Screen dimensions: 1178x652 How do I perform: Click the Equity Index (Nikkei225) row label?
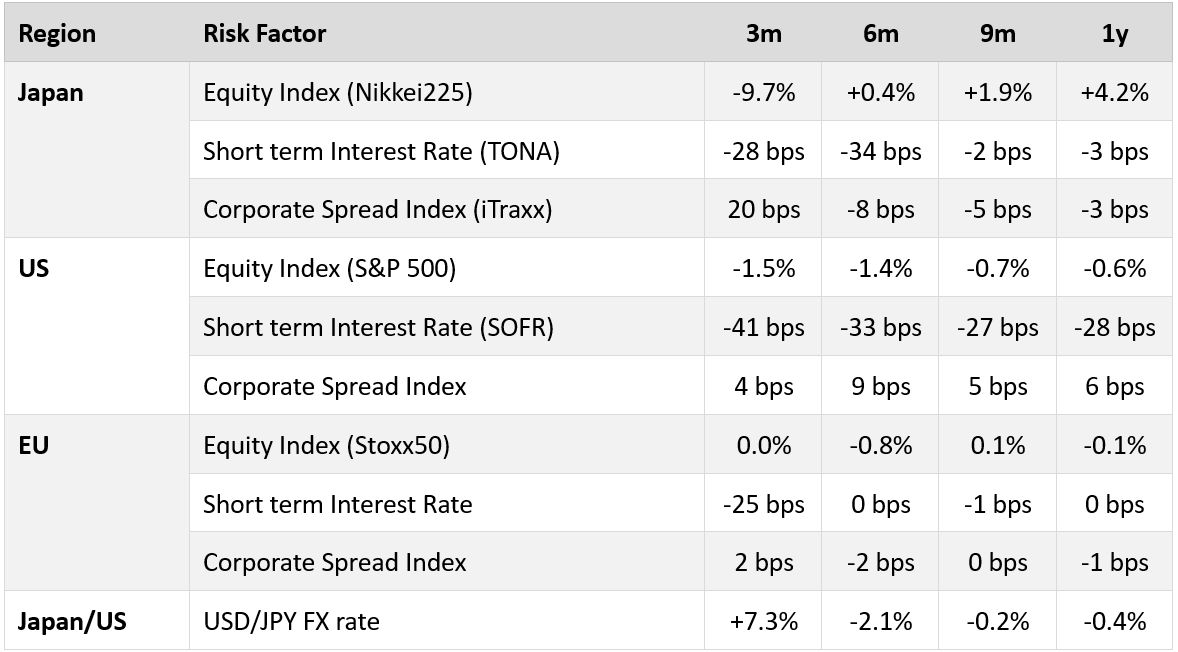[337, 93]
